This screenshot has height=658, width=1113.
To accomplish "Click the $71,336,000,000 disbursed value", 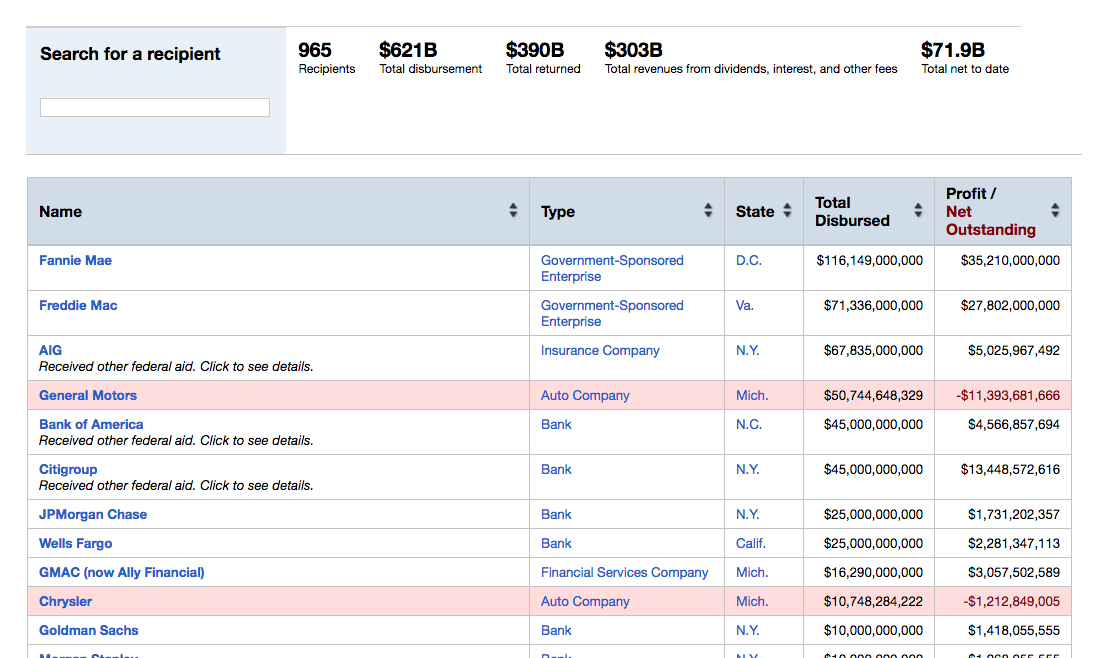I will click(873, 305).
